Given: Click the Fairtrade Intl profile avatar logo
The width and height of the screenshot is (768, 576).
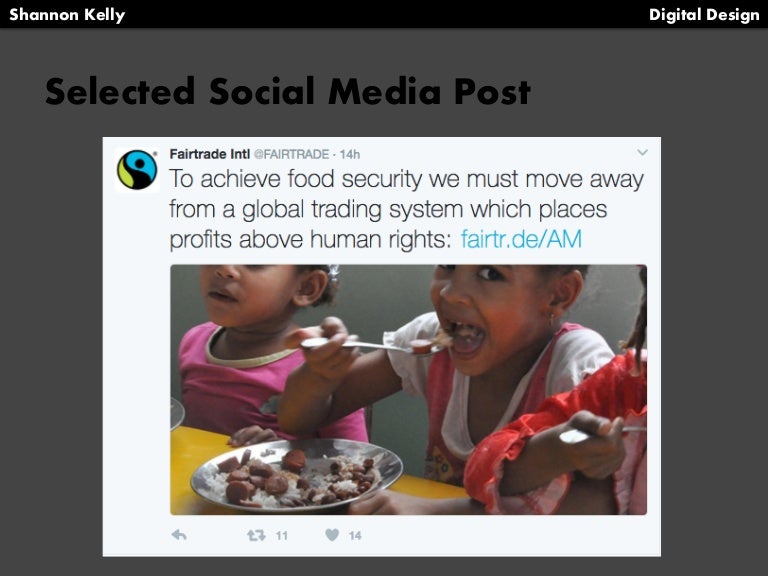Looking at the screenshot, I should [137, 169].
